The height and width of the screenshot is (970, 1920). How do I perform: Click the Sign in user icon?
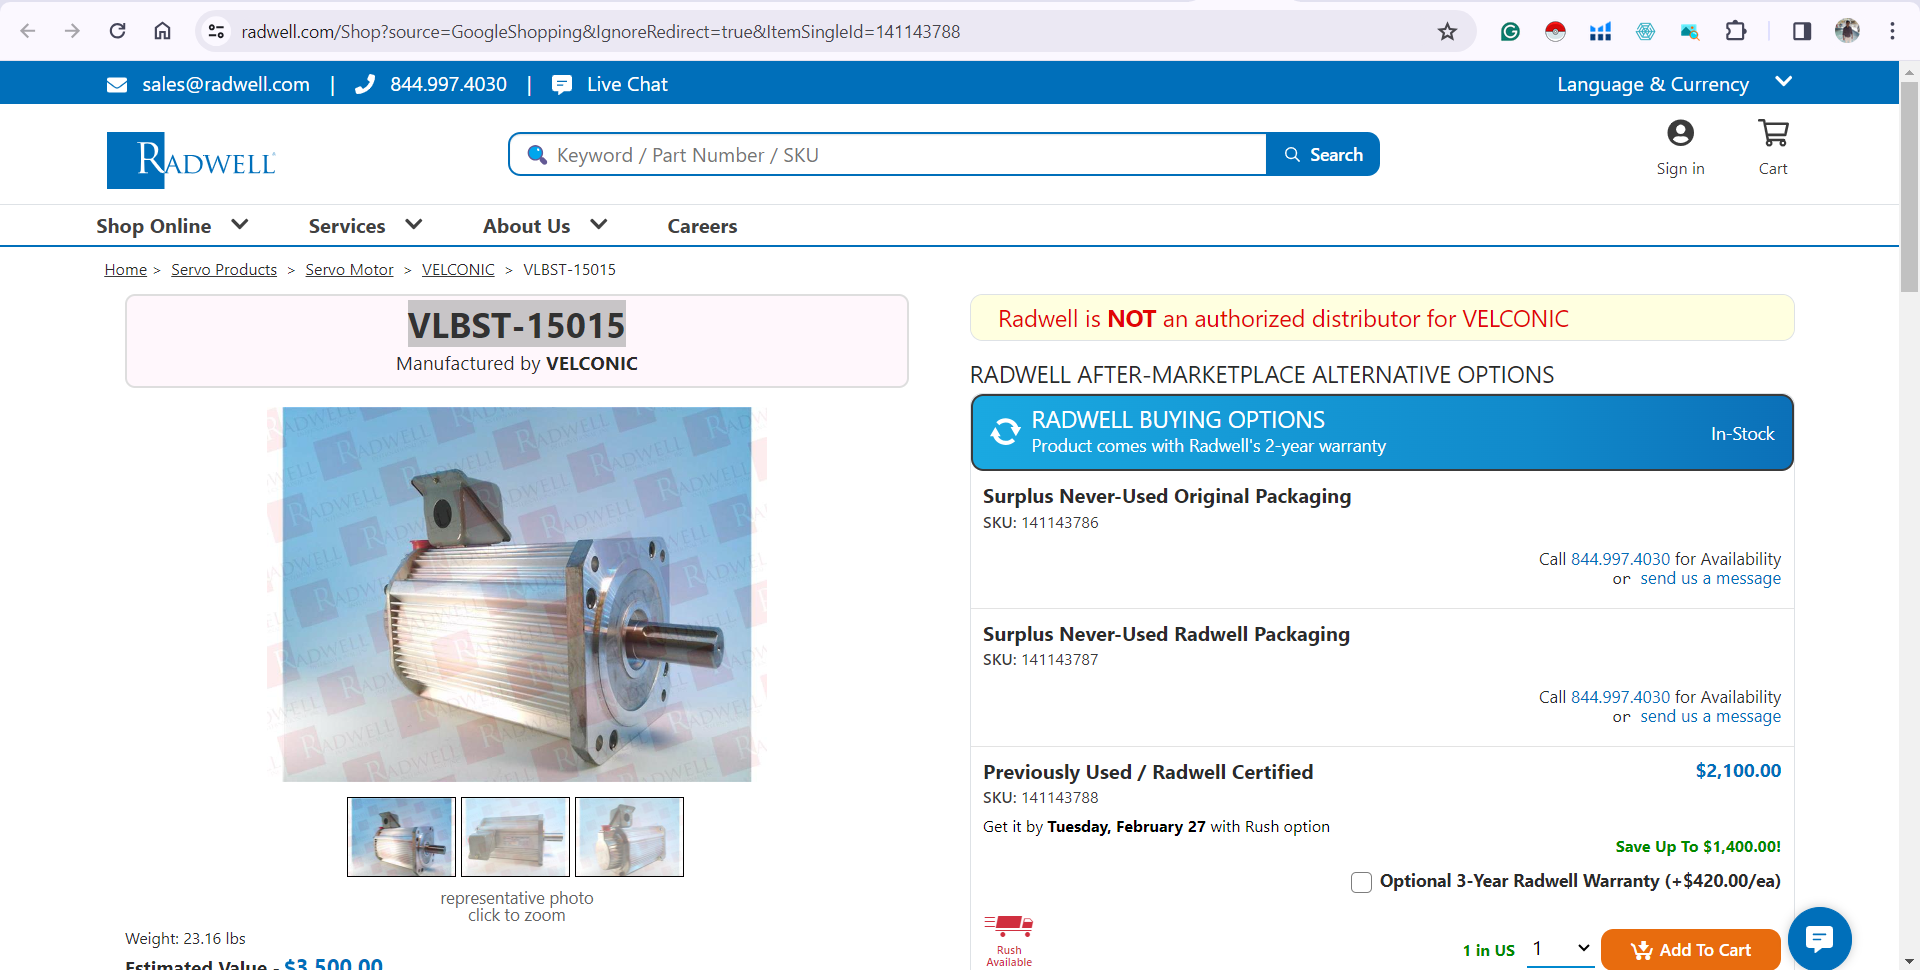(x=1681, y=133)
